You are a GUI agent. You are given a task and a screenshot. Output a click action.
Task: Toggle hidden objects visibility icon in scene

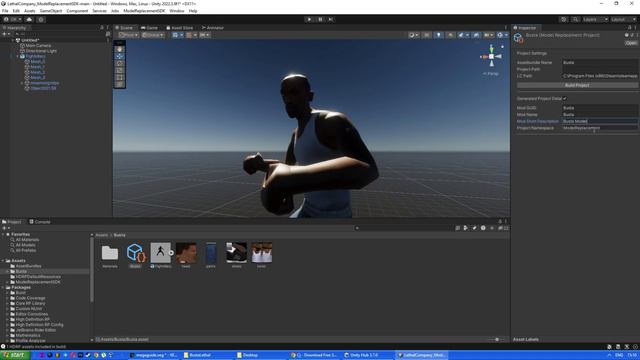point(476,35)
